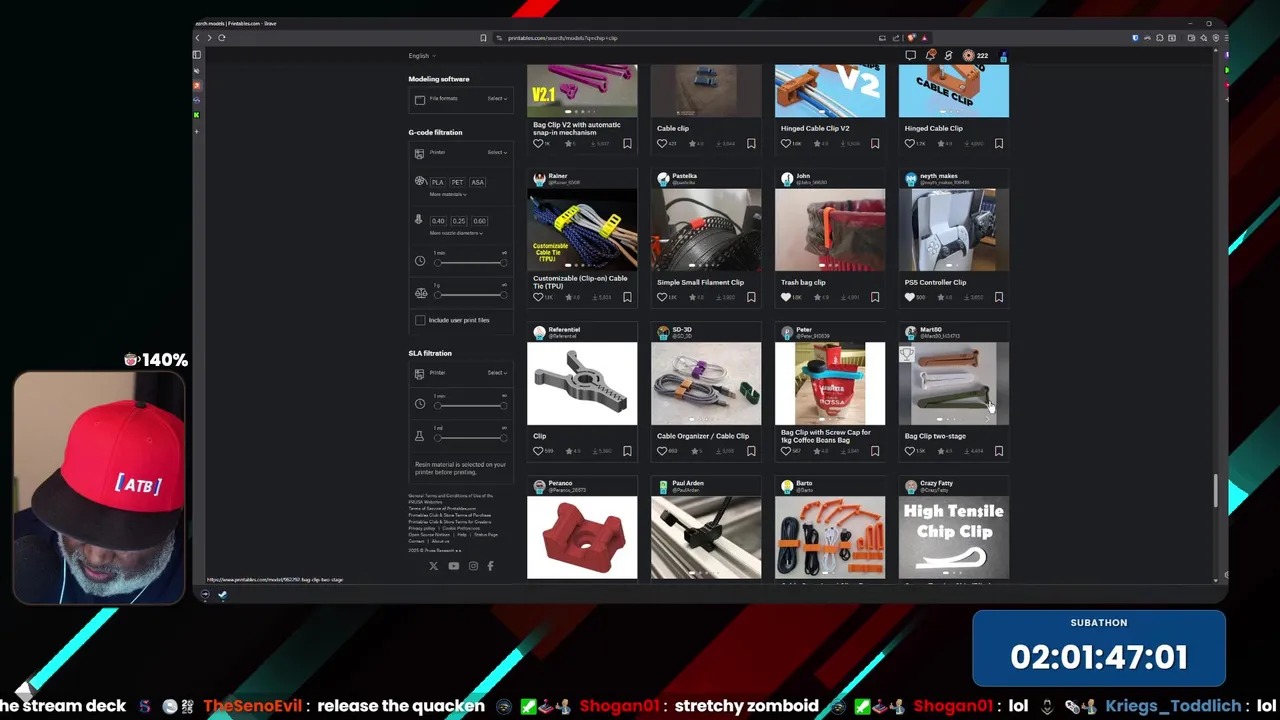The height and width of the screenshot is (720, 1280).
Task: Toggle the PLA material filter
Action: click(437, 182)
